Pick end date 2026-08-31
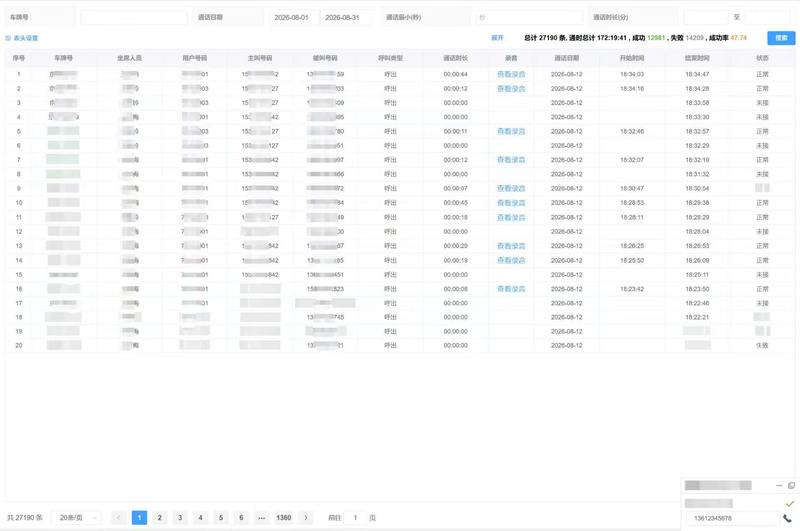 coord(345,17)
